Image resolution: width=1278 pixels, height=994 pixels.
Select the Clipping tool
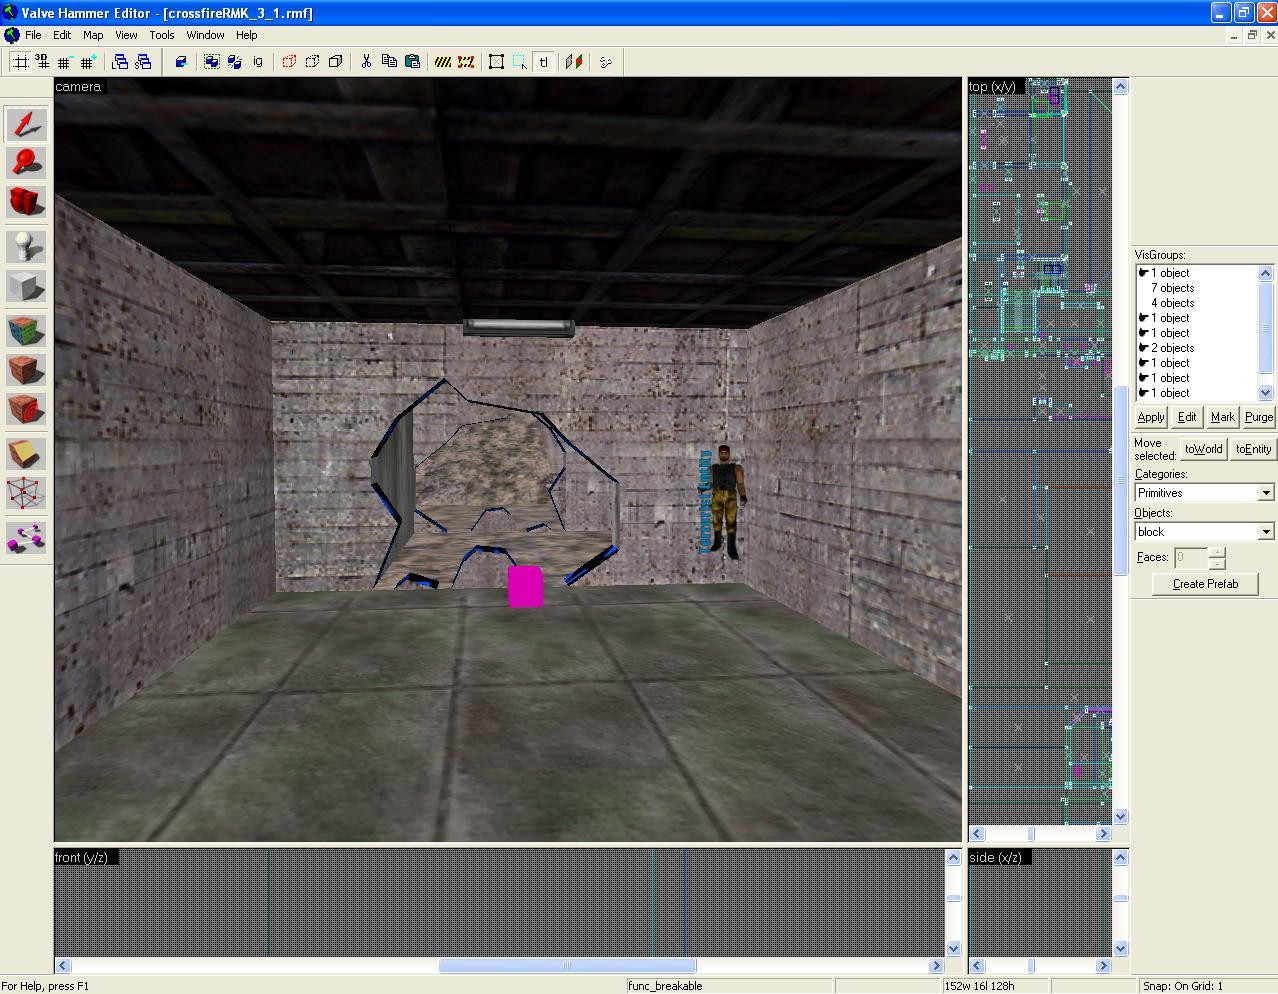tap(26, 454)
